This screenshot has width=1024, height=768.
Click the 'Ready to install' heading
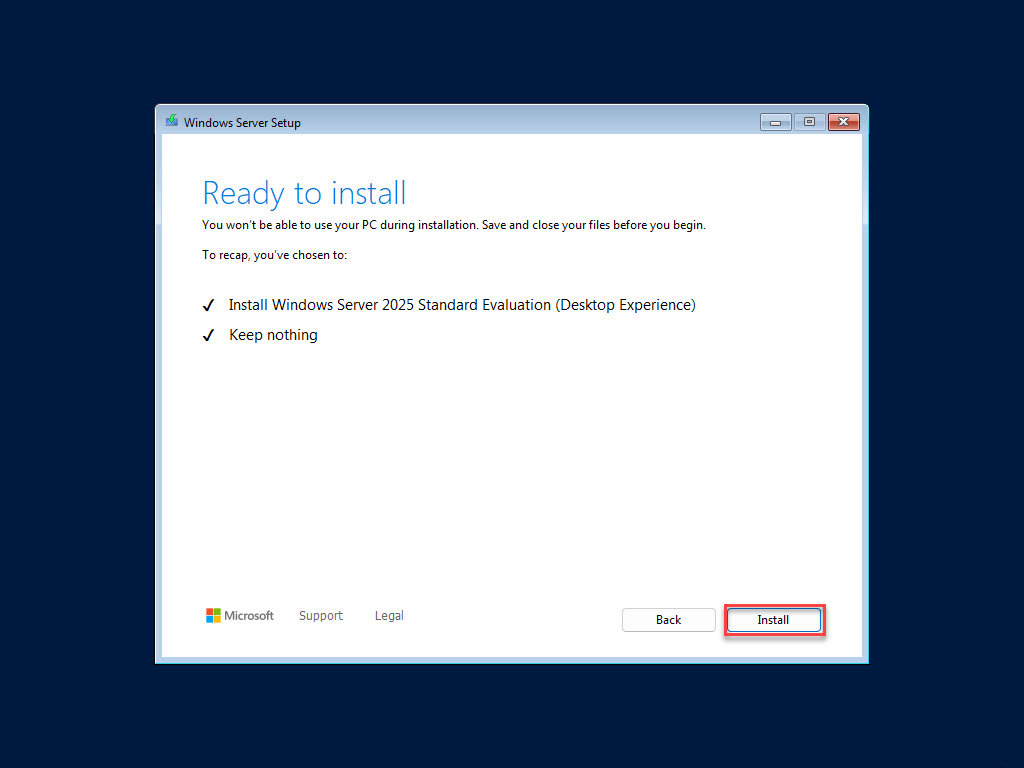click(304, 193)
